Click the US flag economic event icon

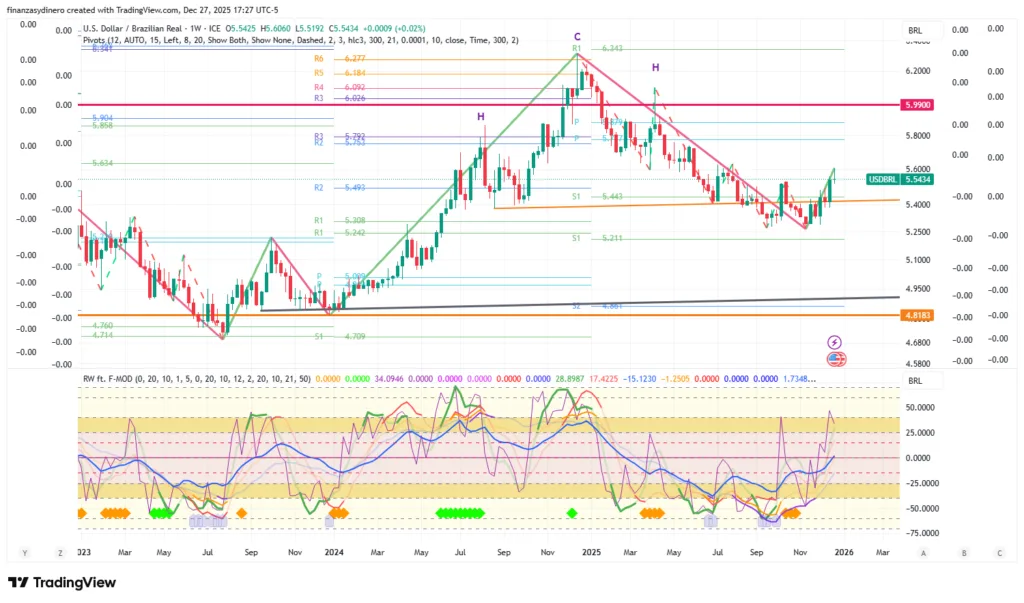tap(834, 359)
